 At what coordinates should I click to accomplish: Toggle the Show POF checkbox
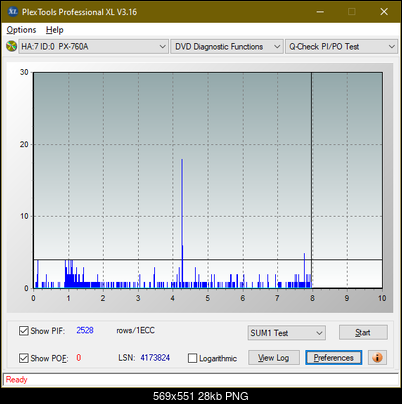pos(24,358)
